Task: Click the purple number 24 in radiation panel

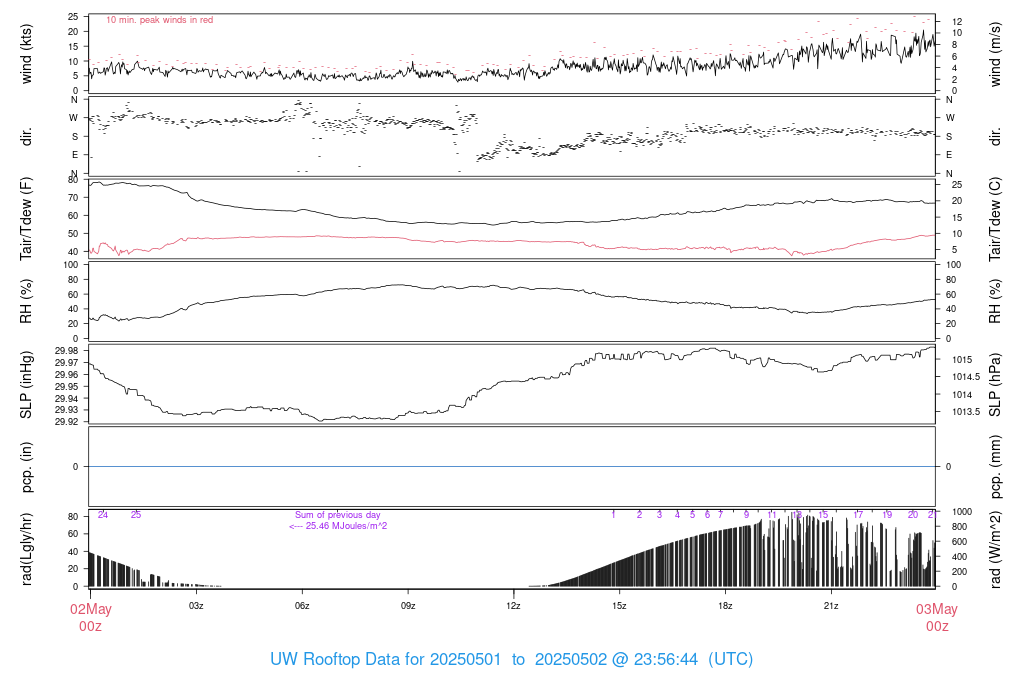Action: [103, 515]
